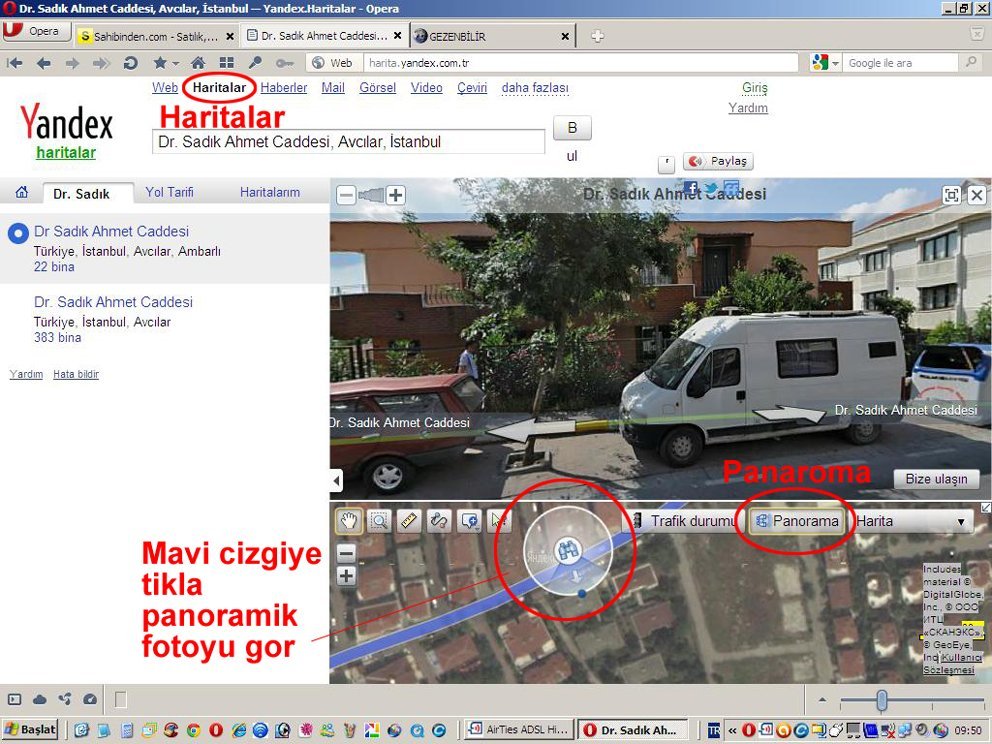Image resolution: width=992 pixels, height=744 pixels.
Task: Select the hand pan tool on map
Action: [349, 521]
